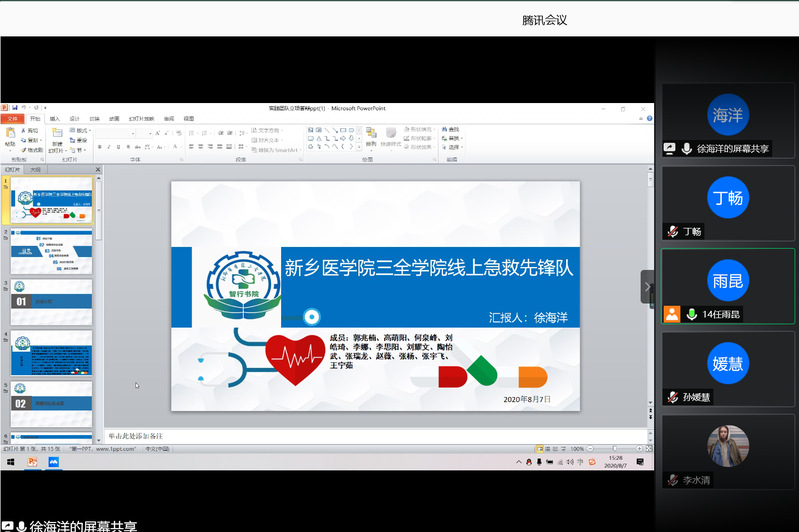The width and height of the screenshot is (799, 532).
Task: Click 李水清's muted microphone icon
Action: (672, 480)
